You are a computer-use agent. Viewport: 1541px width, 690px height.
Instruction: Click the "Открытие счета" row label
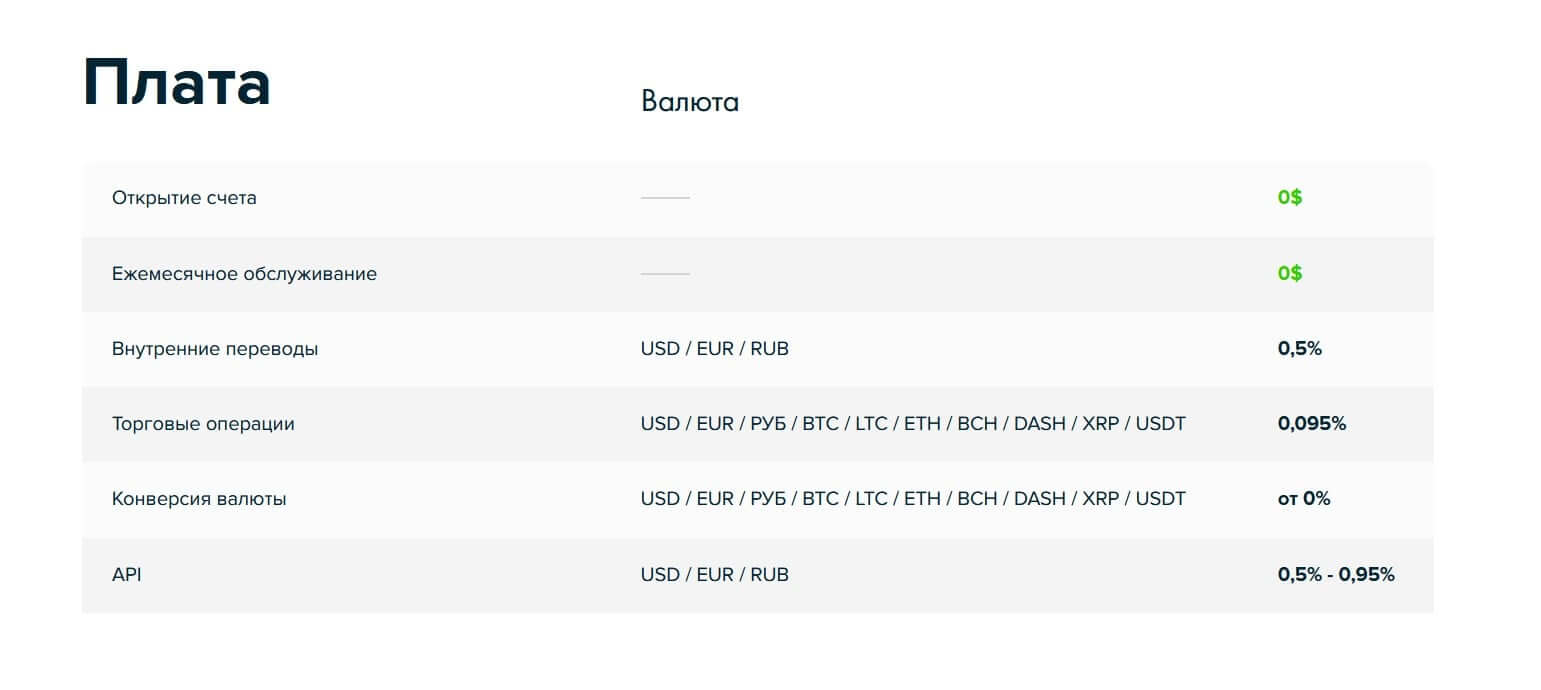184,198
